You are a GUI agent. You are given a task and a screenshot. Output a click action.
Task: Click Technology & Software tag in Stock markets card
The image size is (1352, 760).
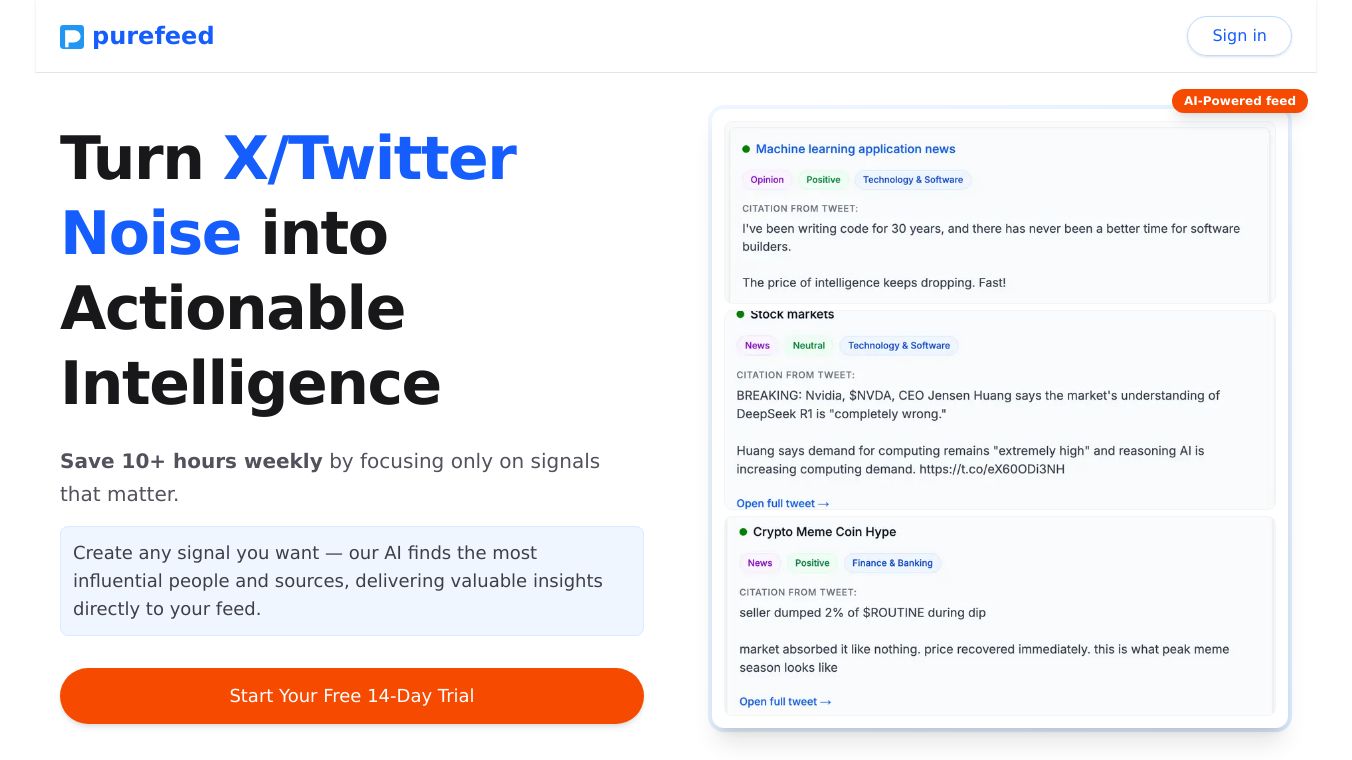[x=899, y=346]
